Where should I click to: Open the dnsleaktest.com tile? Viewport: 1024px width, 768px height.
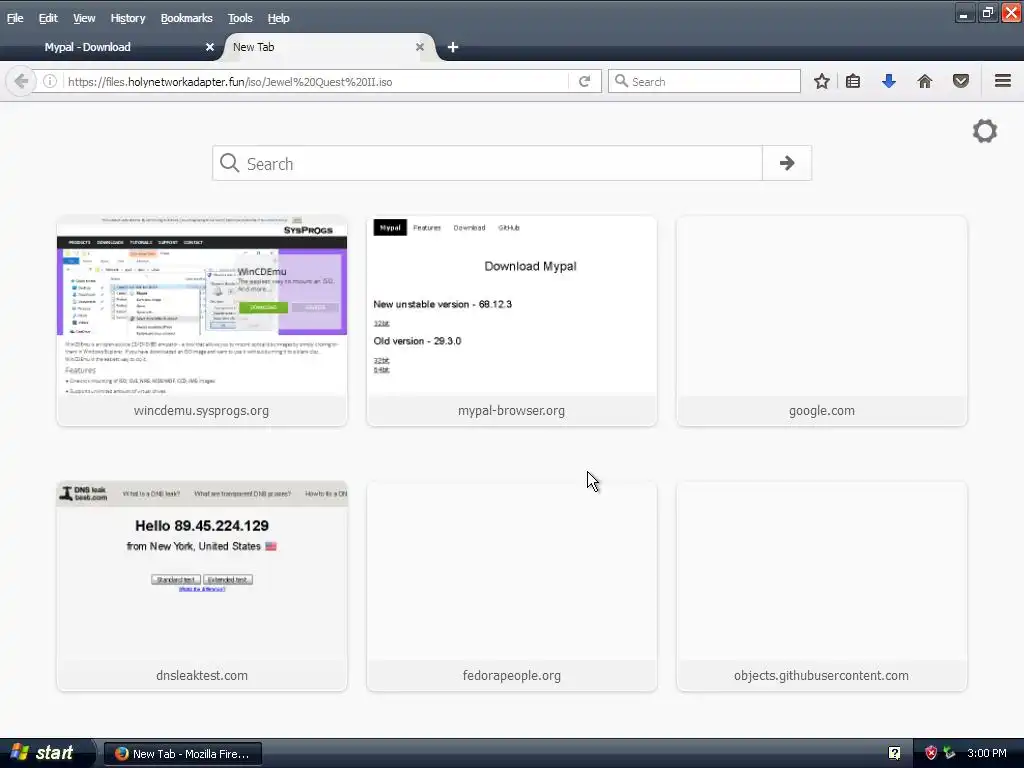[x=202, y=586]
